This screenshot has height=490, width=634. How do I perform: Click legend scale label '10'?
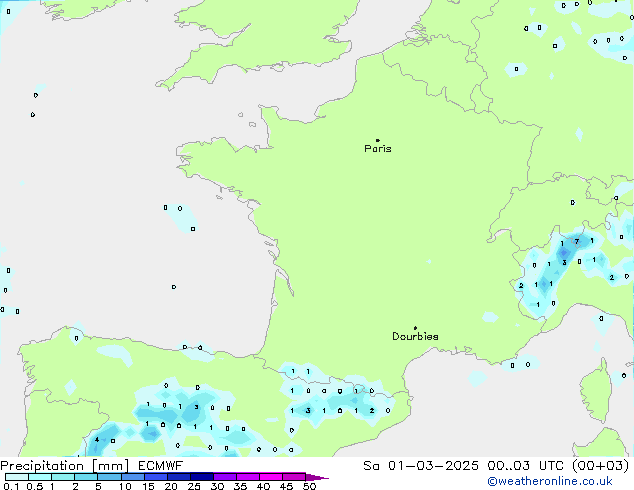pos(125,486)
